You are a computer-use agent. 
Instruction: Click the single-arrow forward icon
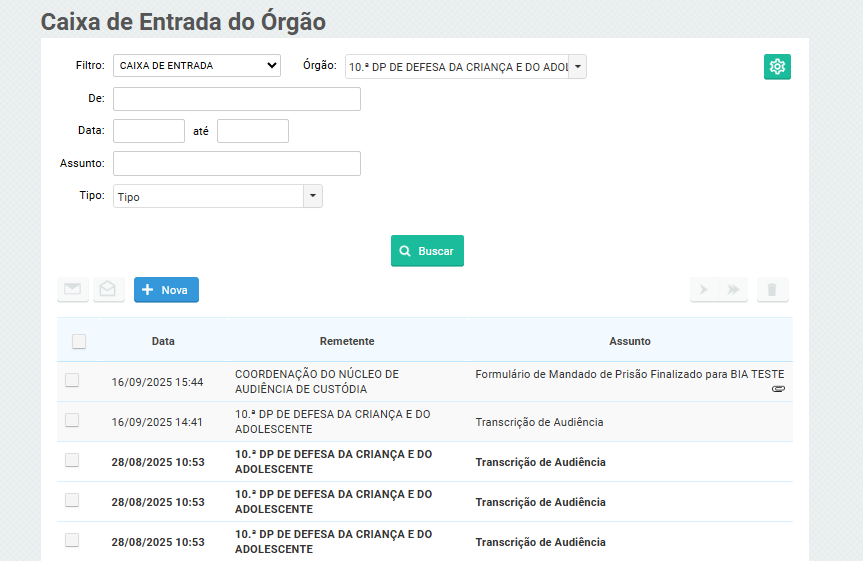(x=704, y=290)
